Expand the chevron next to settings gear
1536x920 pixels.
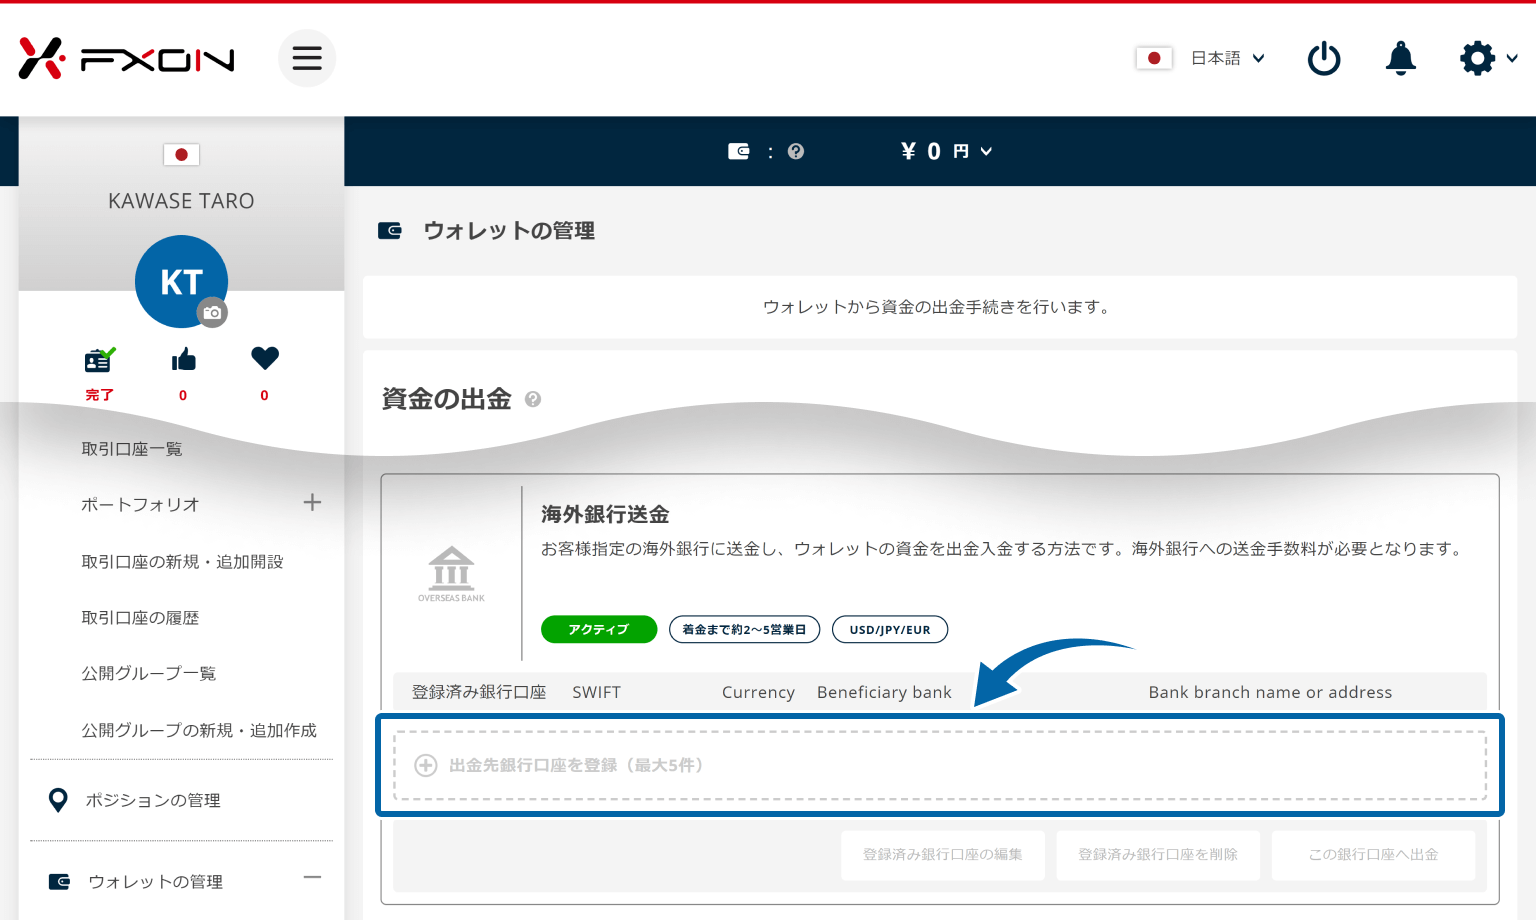[x=1512, y=58]
